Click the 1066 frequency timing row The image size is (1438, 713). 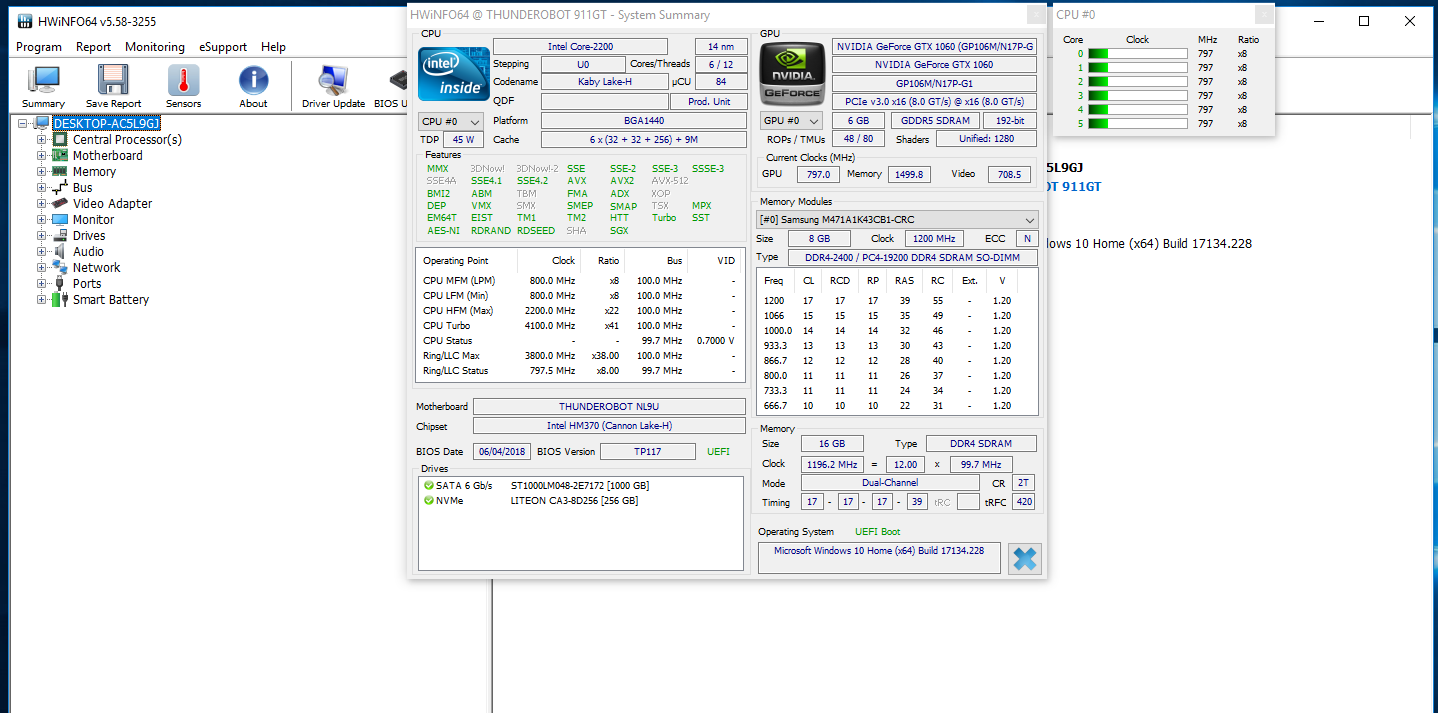click(897, 315)
